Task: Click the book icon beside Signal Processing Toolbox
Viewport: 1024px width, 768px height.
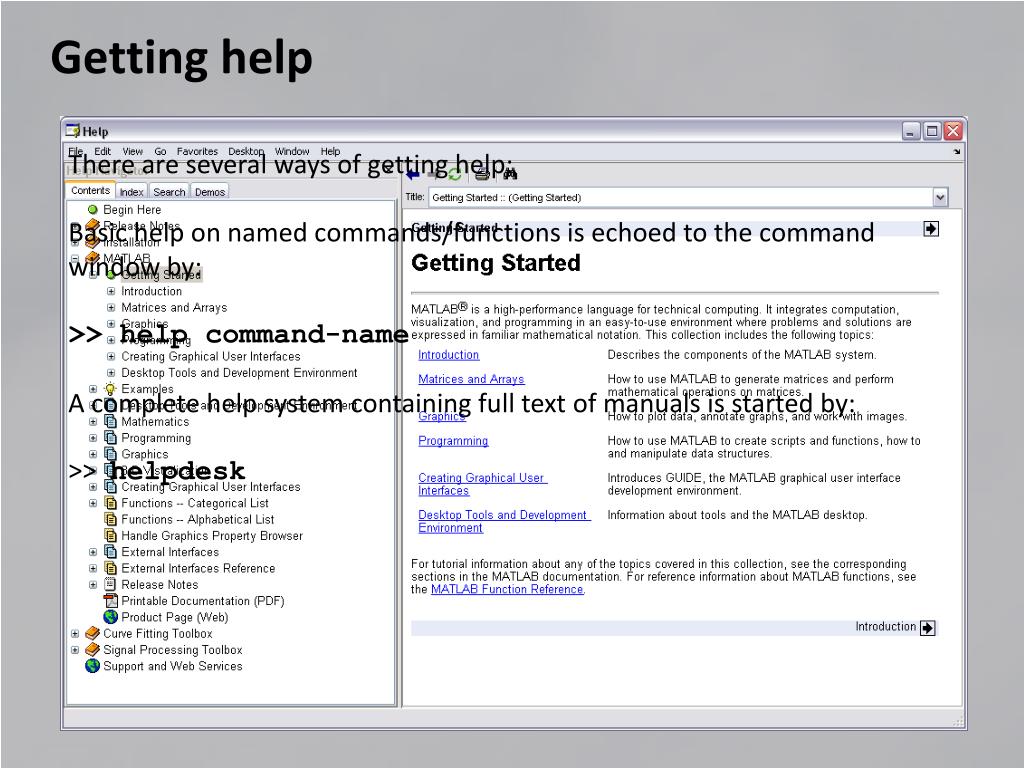Action: [x=92, y=650]
